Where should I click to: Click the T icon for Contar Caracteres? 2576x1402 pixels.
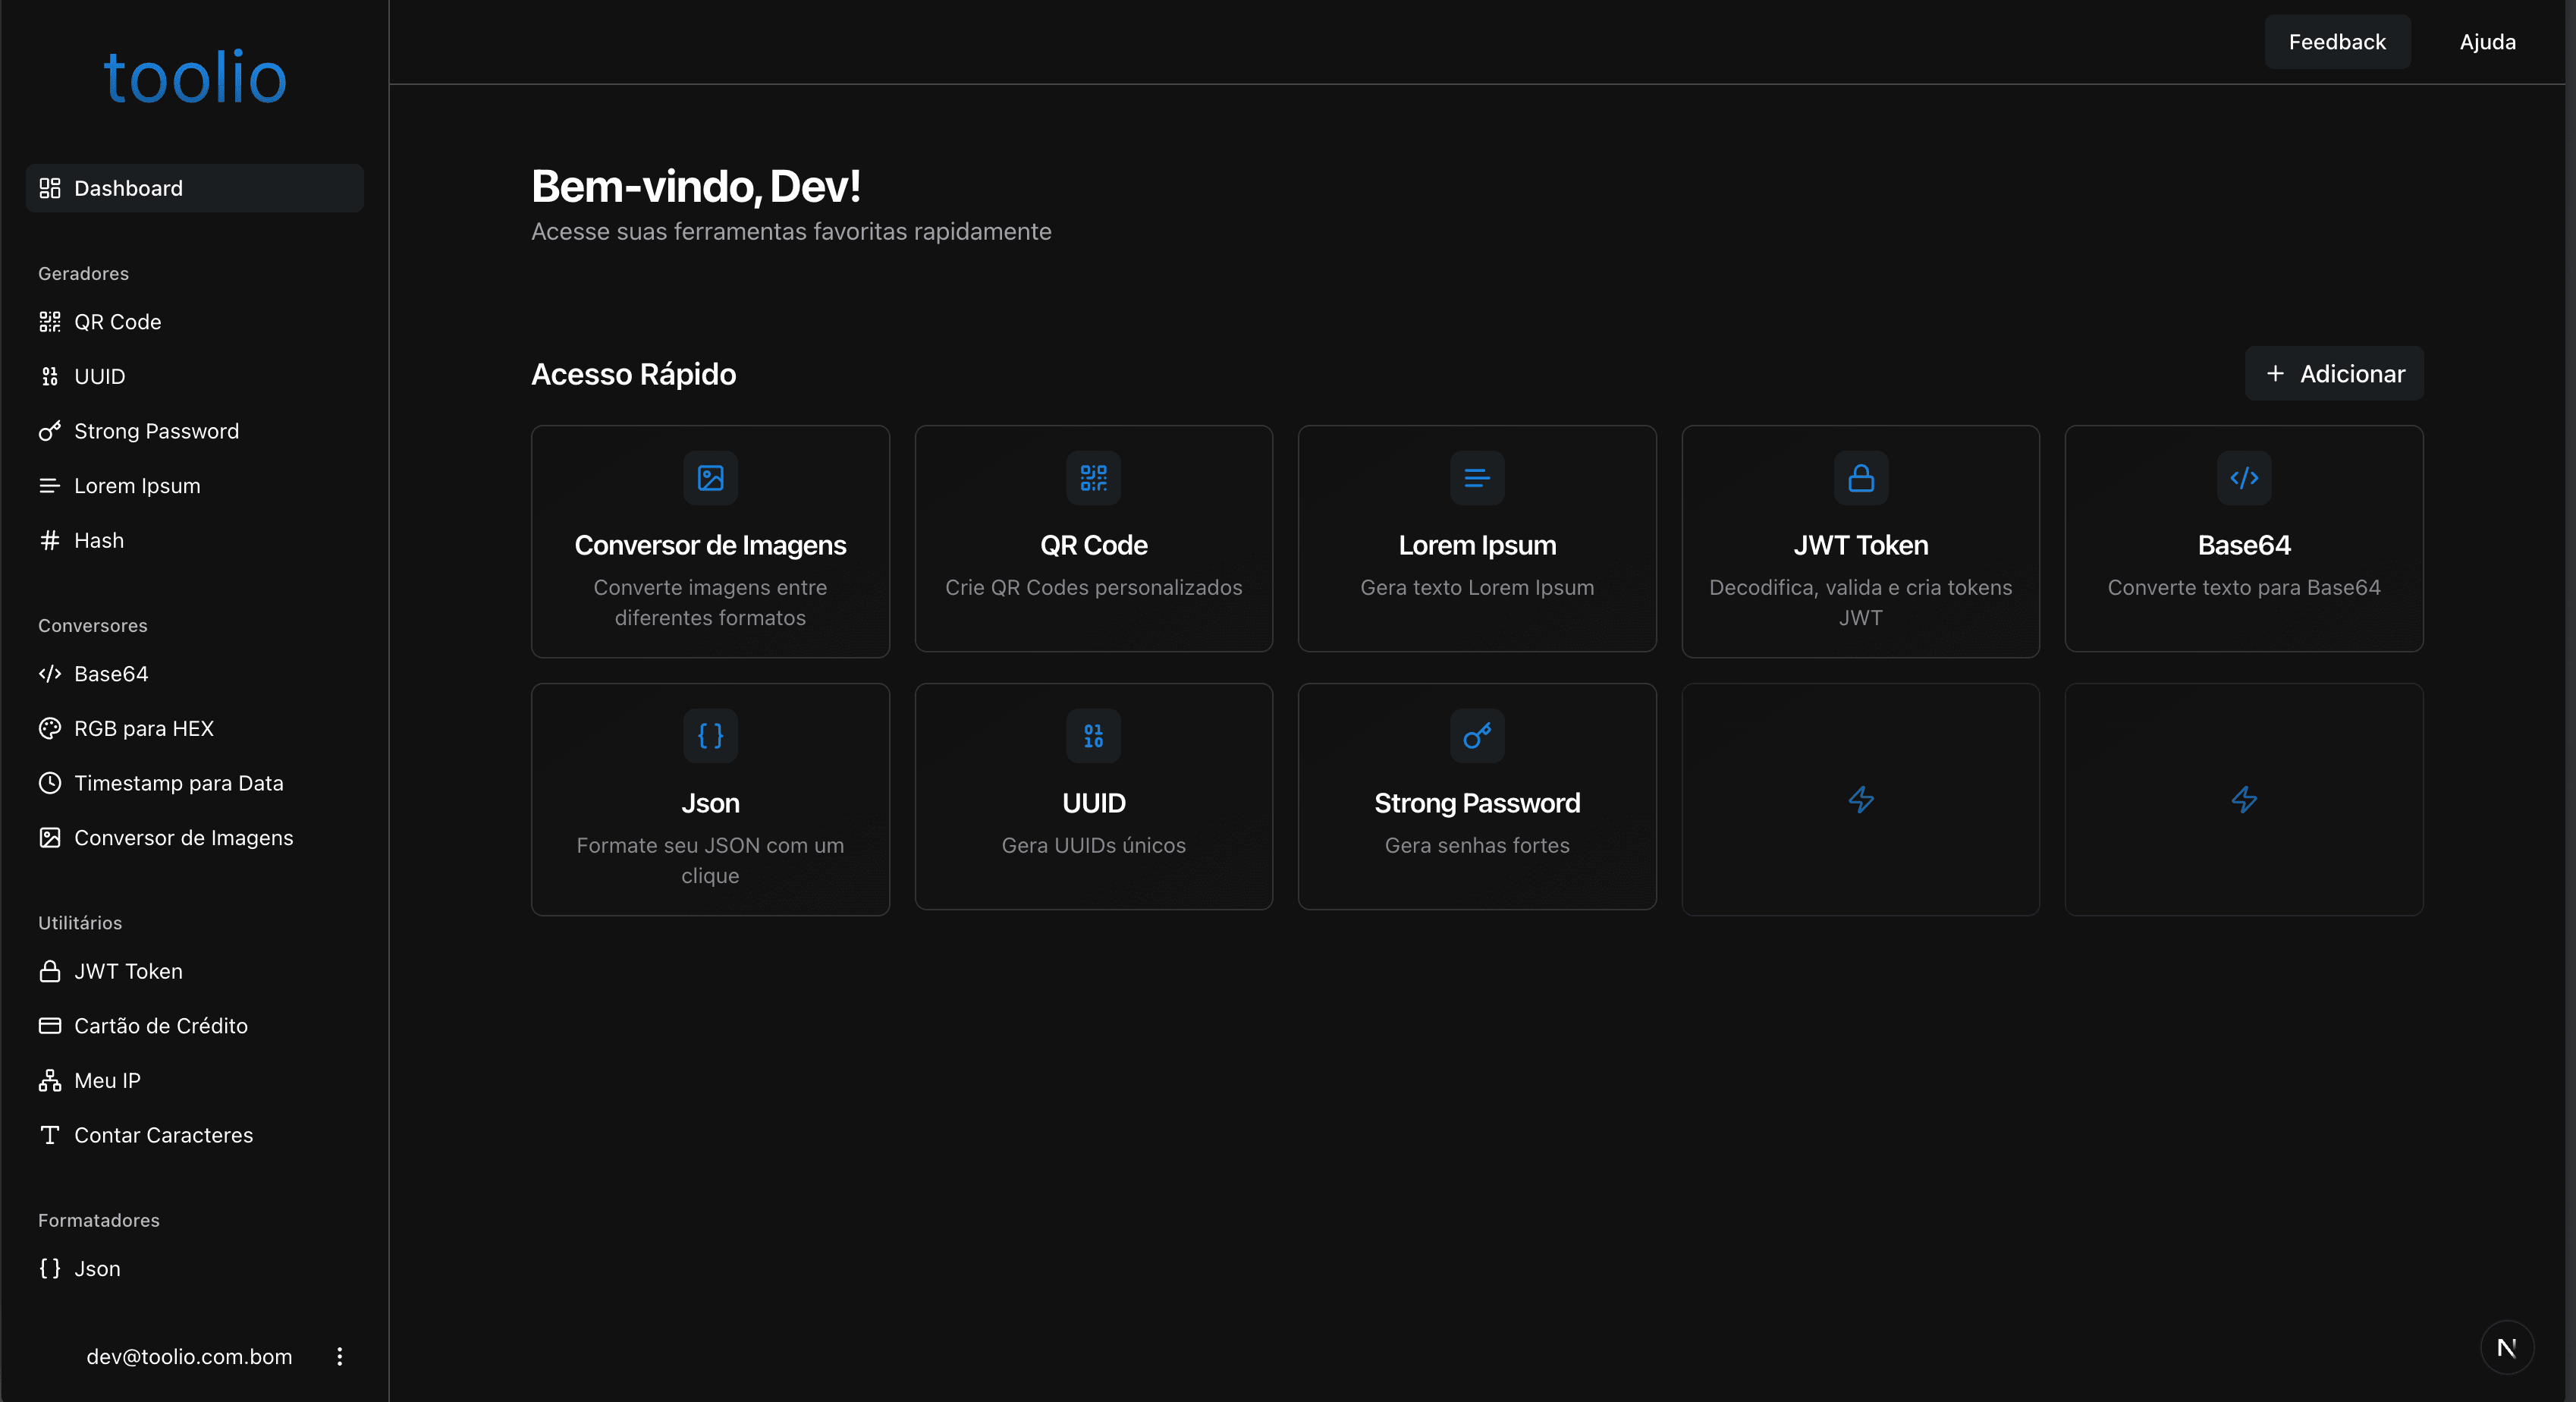pos(50,1135)
